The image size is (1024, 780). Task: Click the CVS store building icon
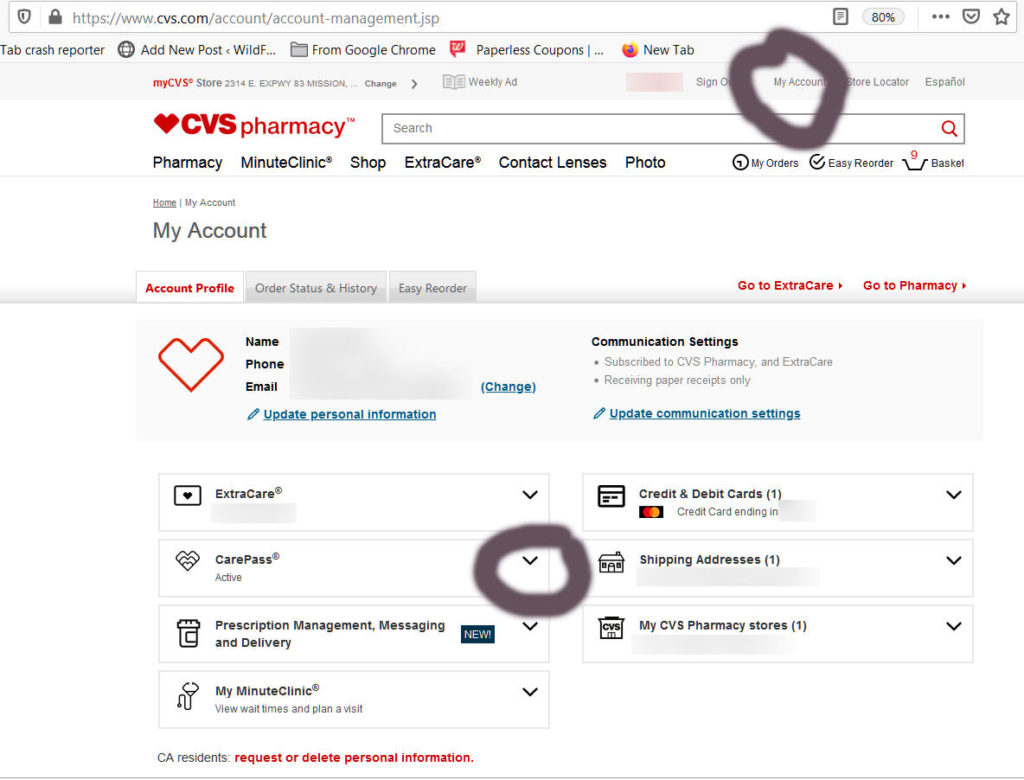[611, 628]
